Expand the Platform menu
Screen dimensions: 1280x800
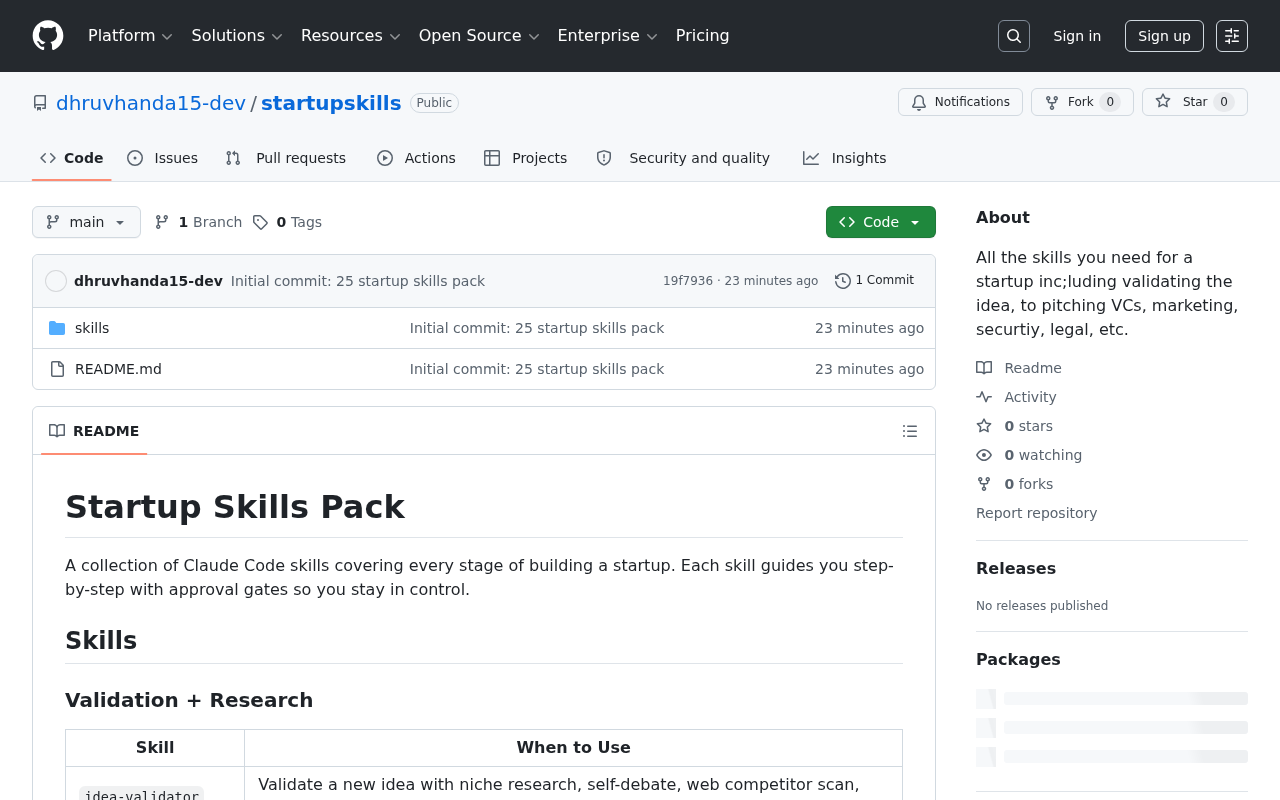coord(130,36)
